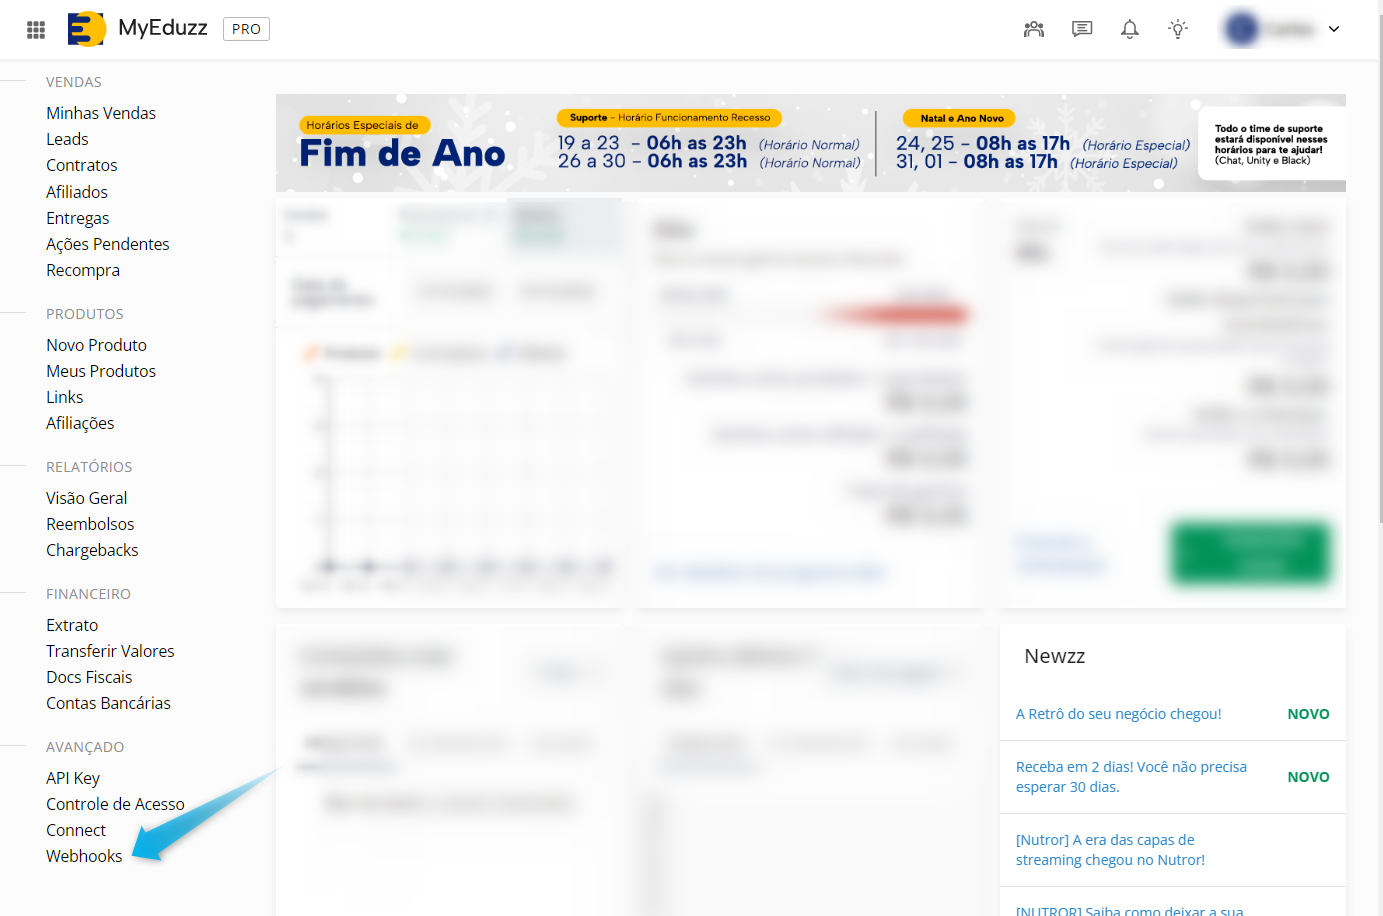Open the Chargebacks report
This screenshot has height=916, width=1383.
point(92,550)
